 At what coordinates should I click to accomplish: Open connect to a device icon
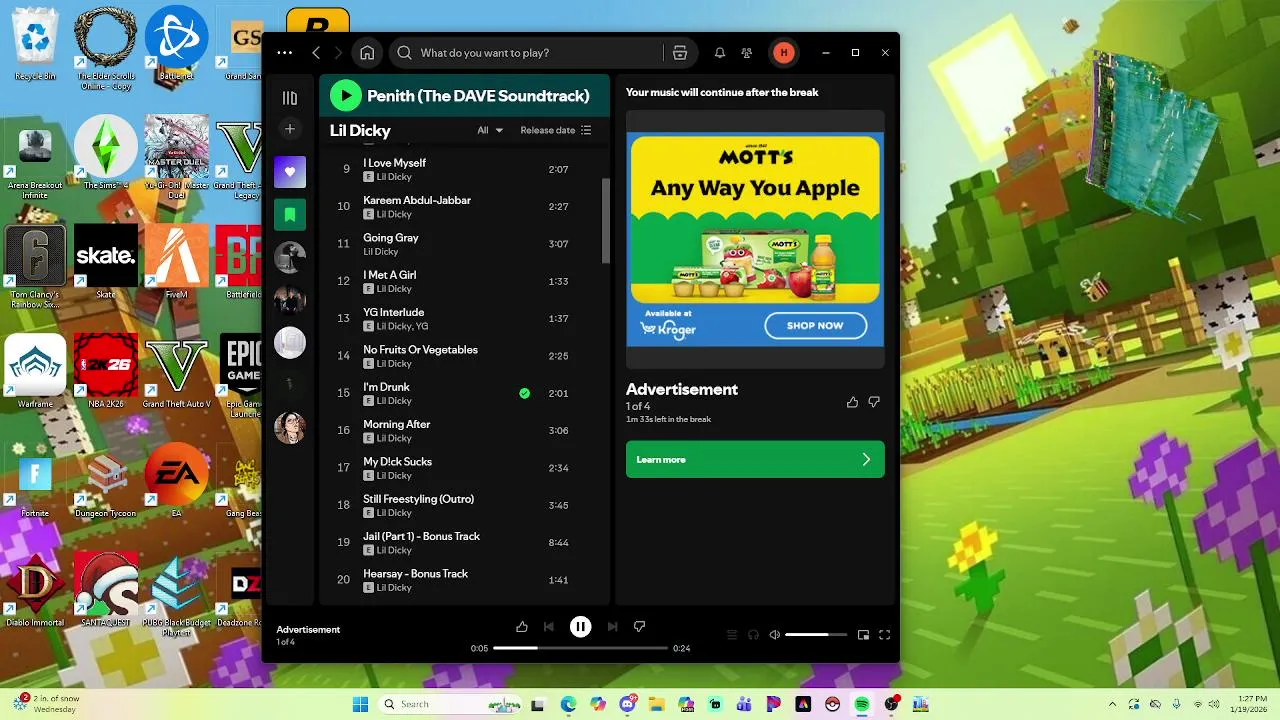[753, 635]
